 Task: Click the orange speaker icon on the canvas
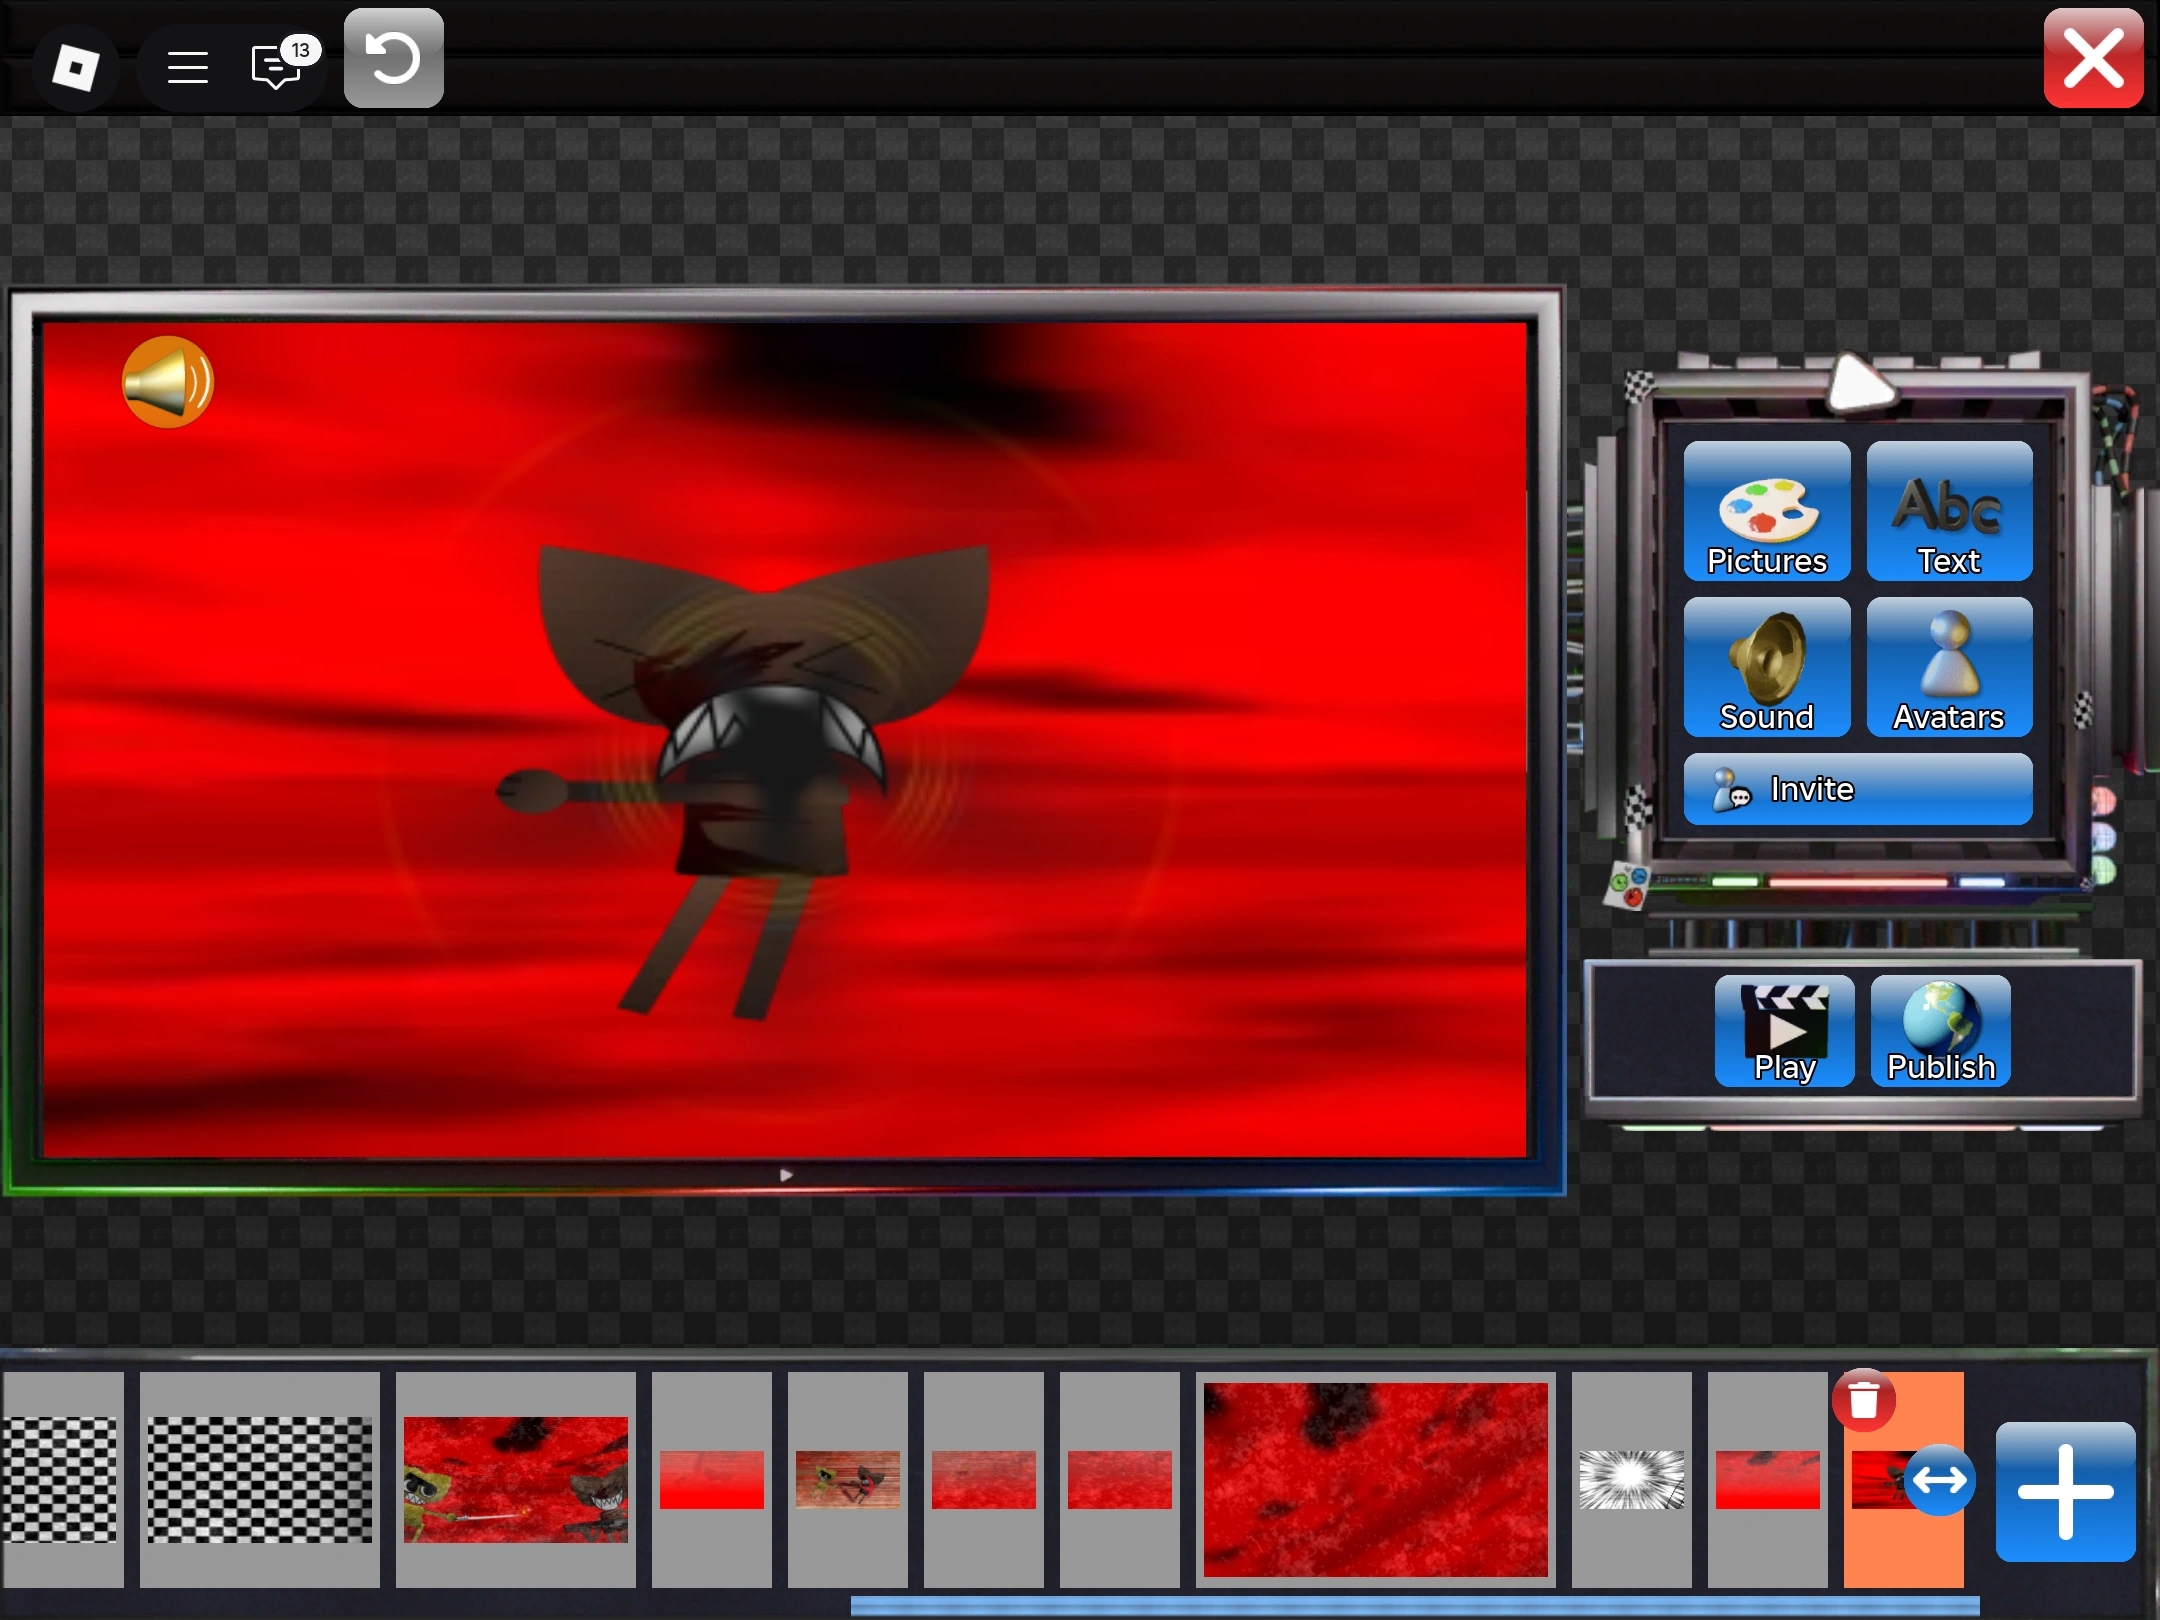coord(167,382)
